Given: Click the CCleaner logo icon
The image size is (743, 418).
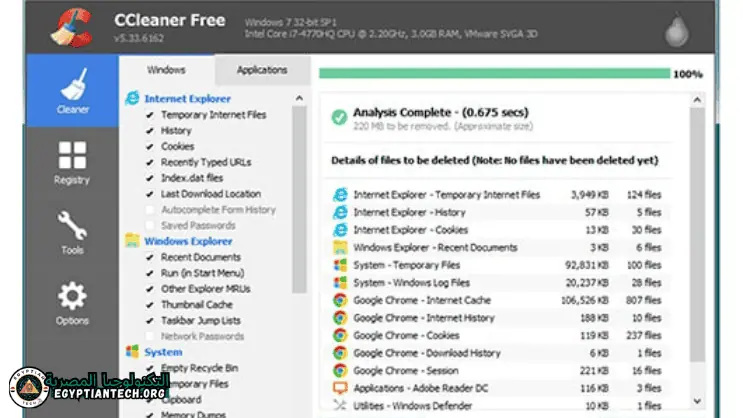Looking at the screenshot, I should click(x=72, y=27).
